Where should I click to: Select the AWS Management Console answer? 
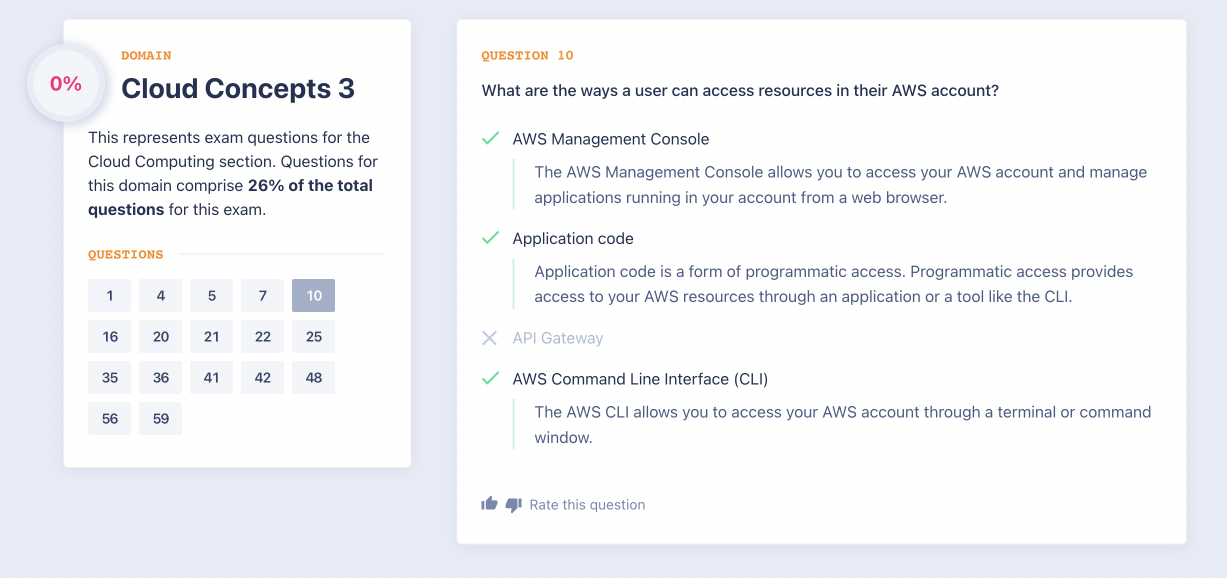pos(610,139)
